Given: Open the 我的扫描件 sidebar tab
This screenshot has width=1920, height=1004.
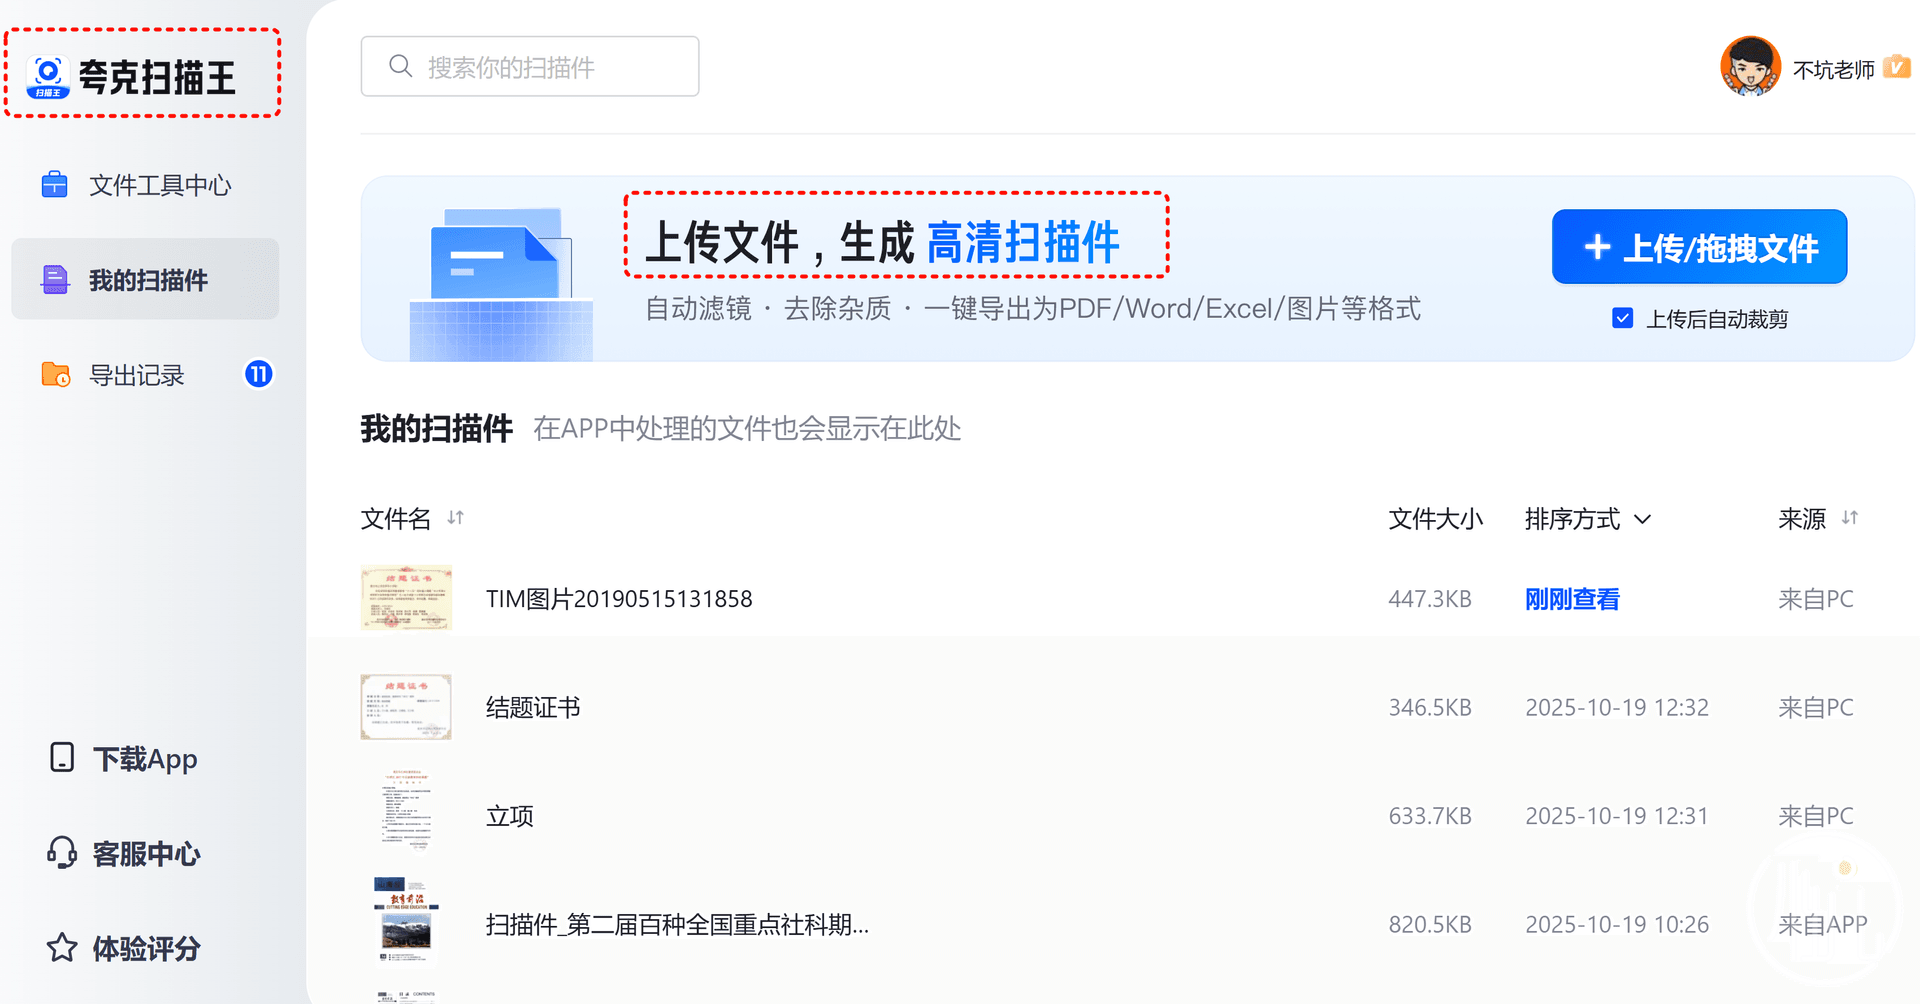Looking at the screenshot, I should point(146,280).
